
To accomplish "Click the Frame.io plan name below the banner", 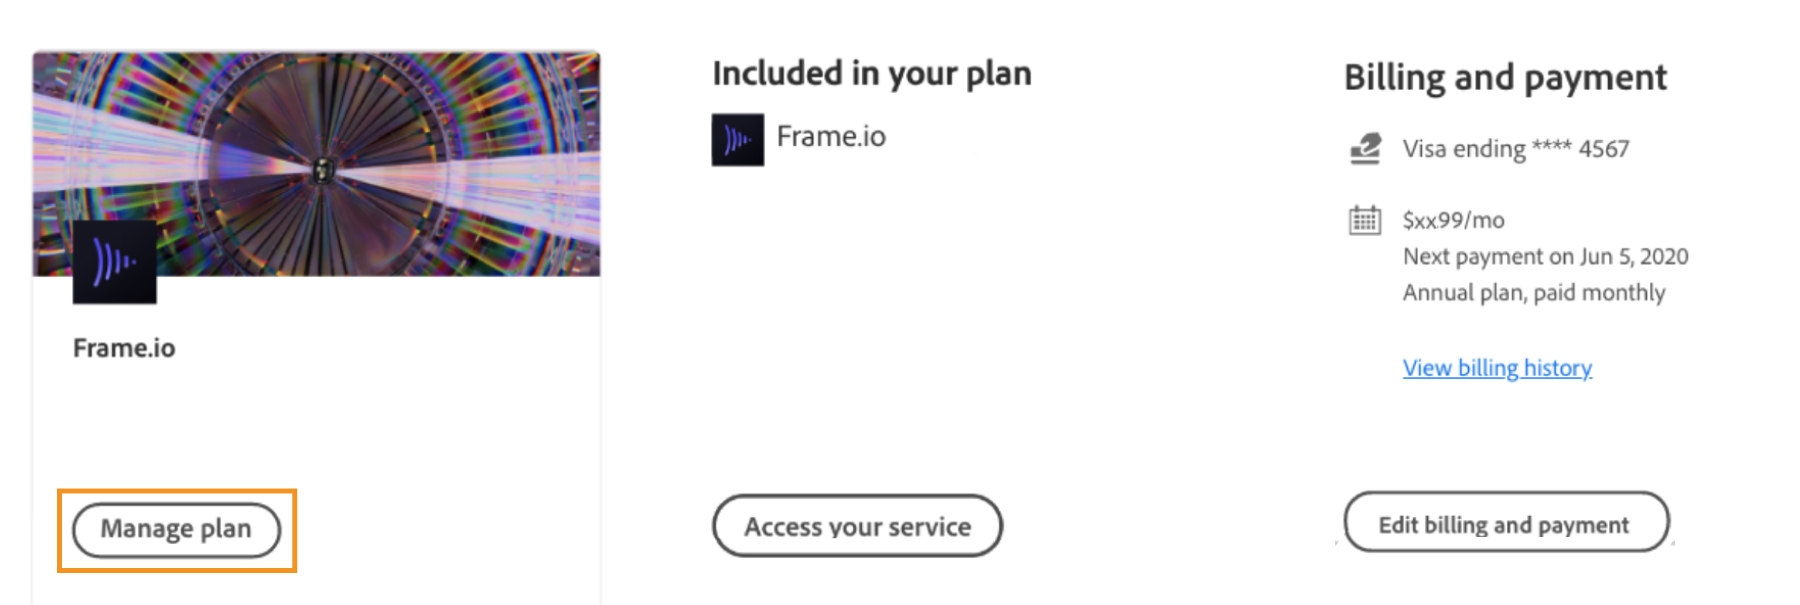I will 124,348.
